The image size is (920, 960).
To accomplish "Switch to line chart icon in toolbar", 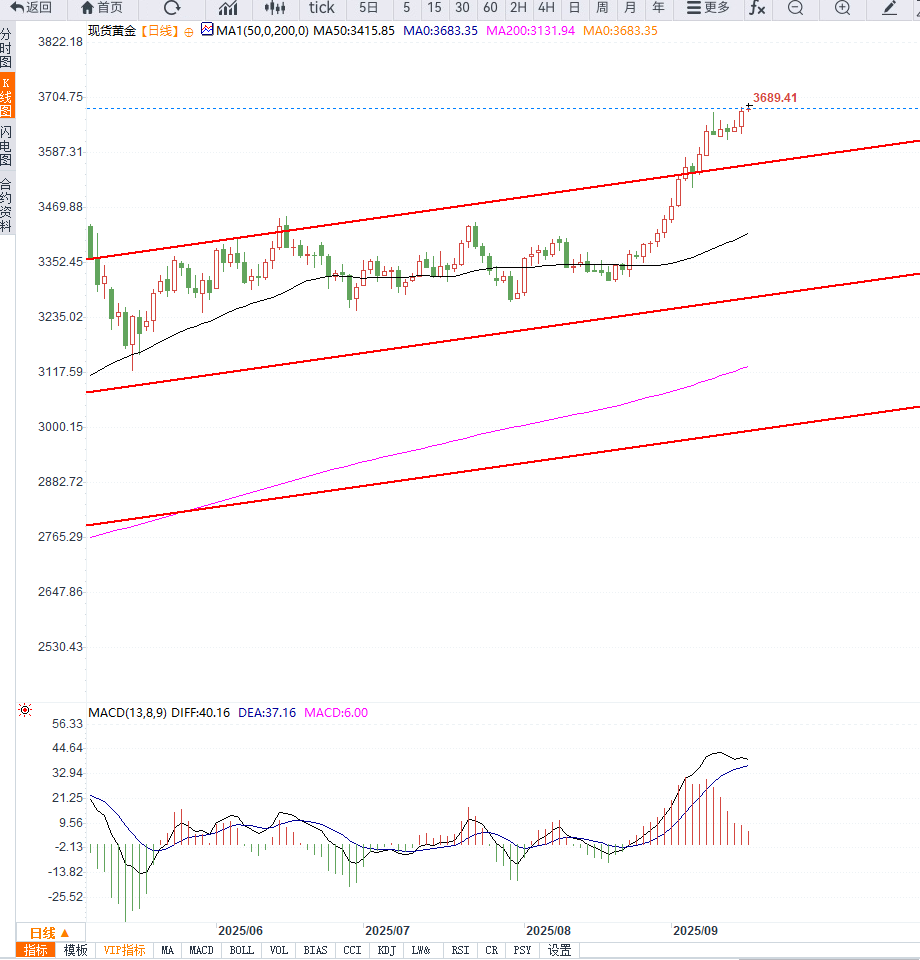I will click(x=228, y=8).
